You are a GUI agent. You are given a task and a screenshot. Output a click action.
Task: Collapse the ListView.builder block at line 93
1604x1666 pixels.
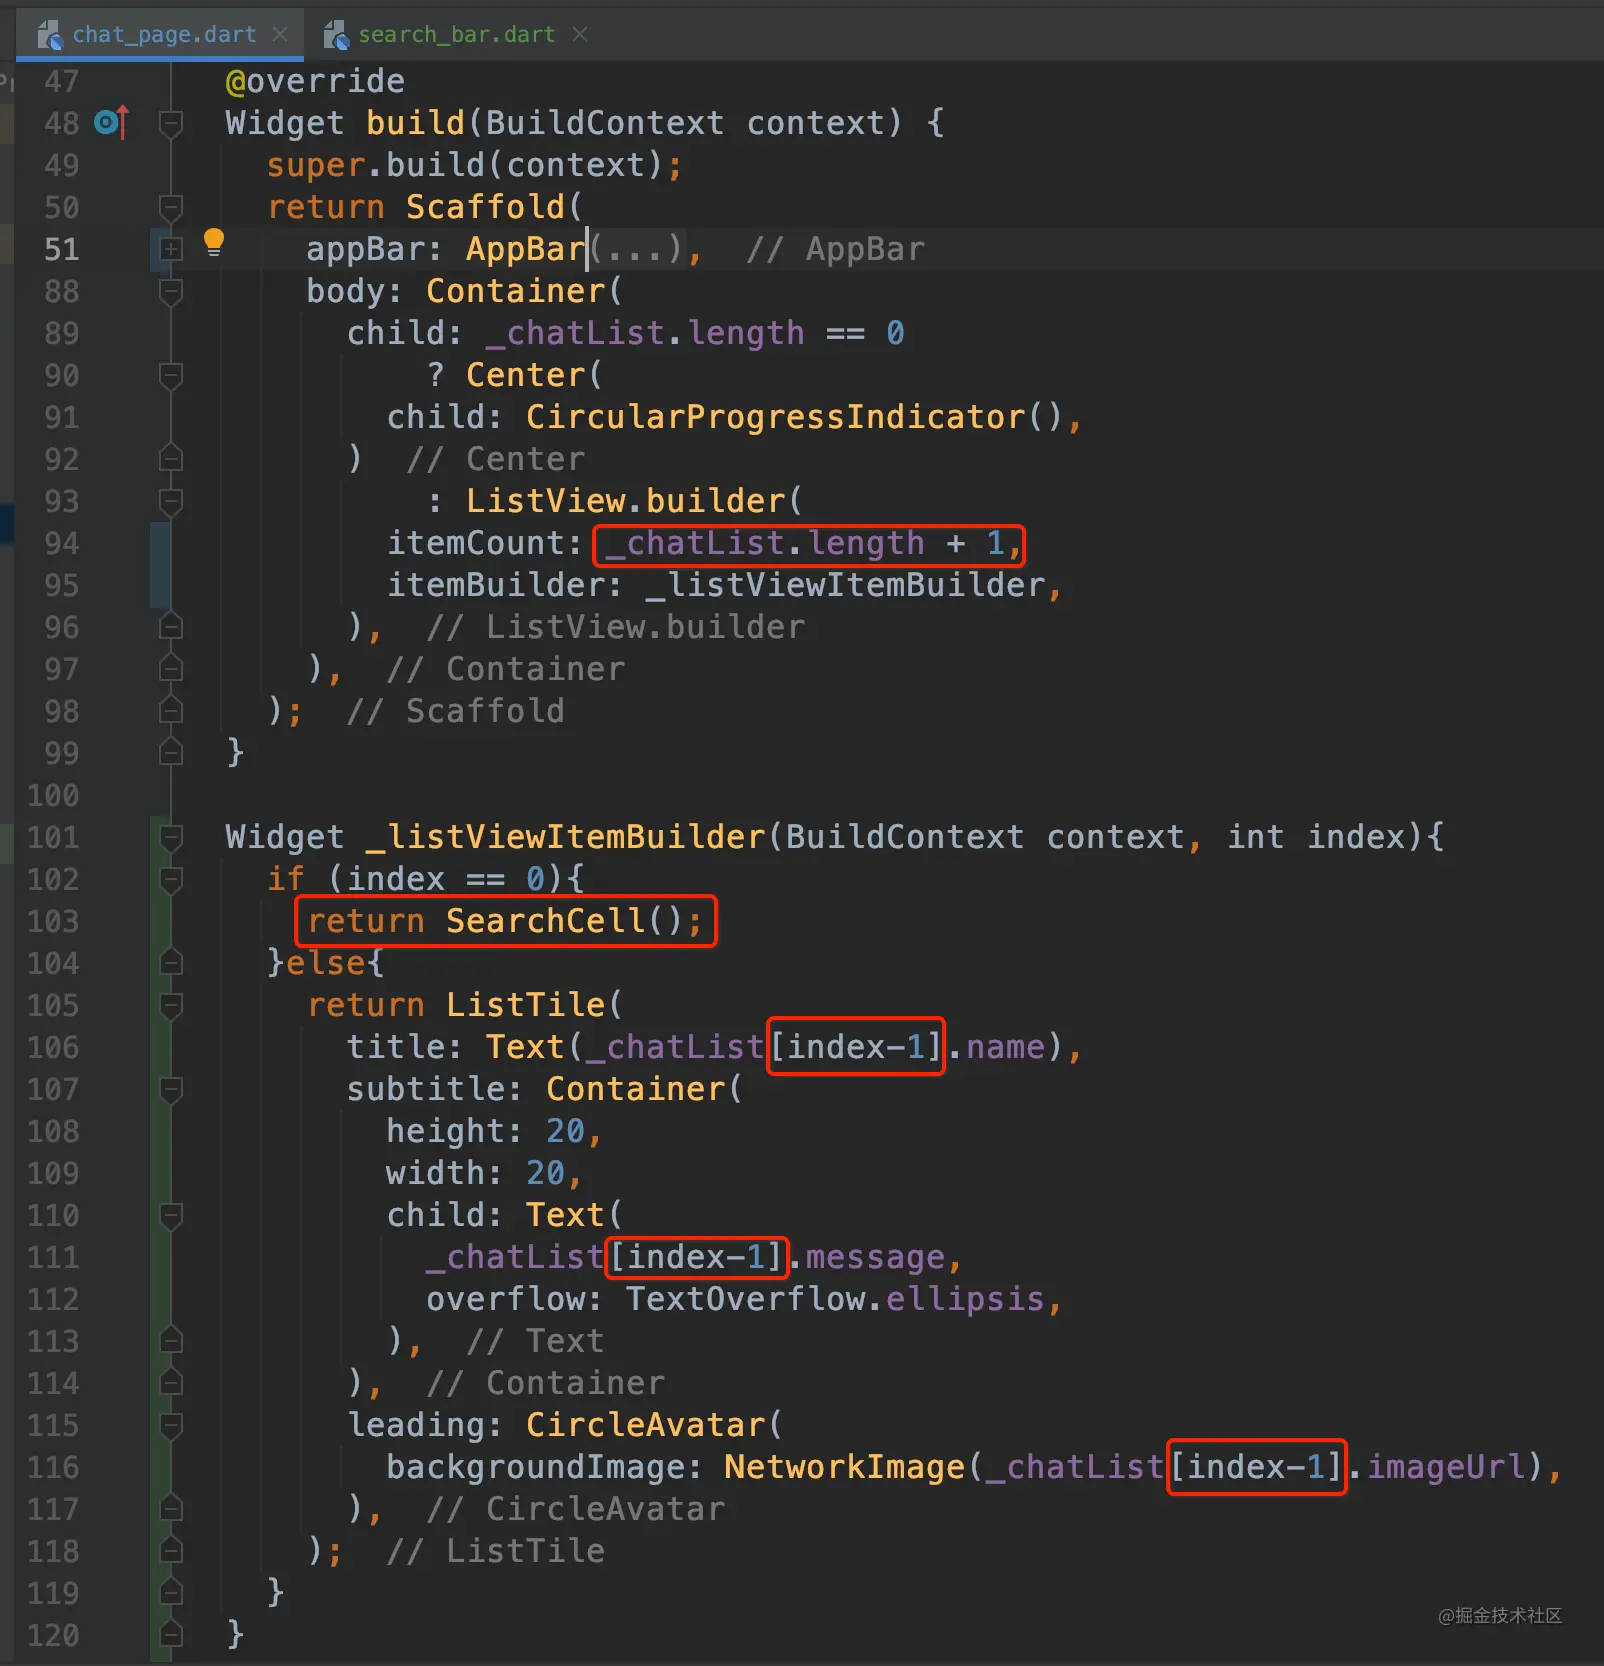(x=171, y=501)
